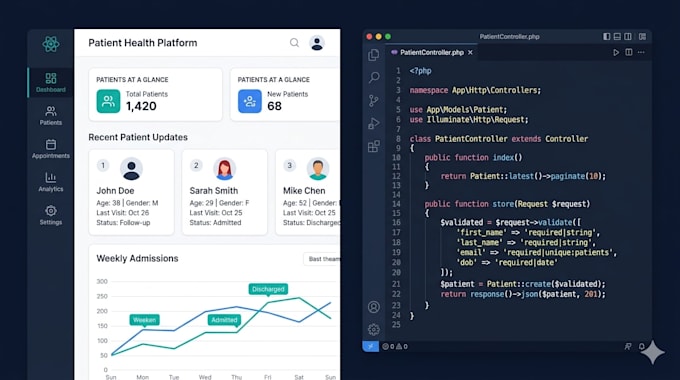Open Mike Chen patient card name
The image size is (680, 380).
[x=304, y=190]
